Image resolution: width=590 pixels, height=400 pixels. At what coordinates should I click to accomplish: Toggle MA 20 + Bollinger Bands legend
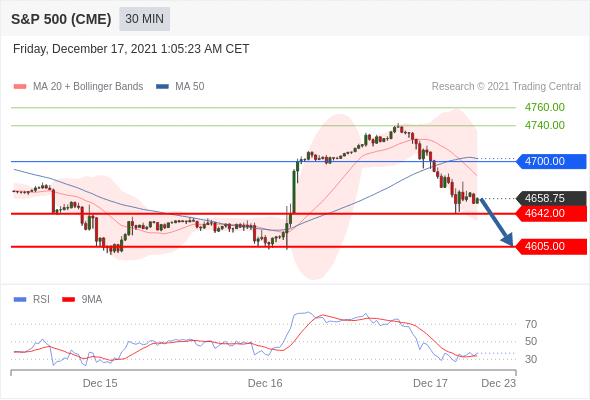pyautogui.click(x=78, y=87)
